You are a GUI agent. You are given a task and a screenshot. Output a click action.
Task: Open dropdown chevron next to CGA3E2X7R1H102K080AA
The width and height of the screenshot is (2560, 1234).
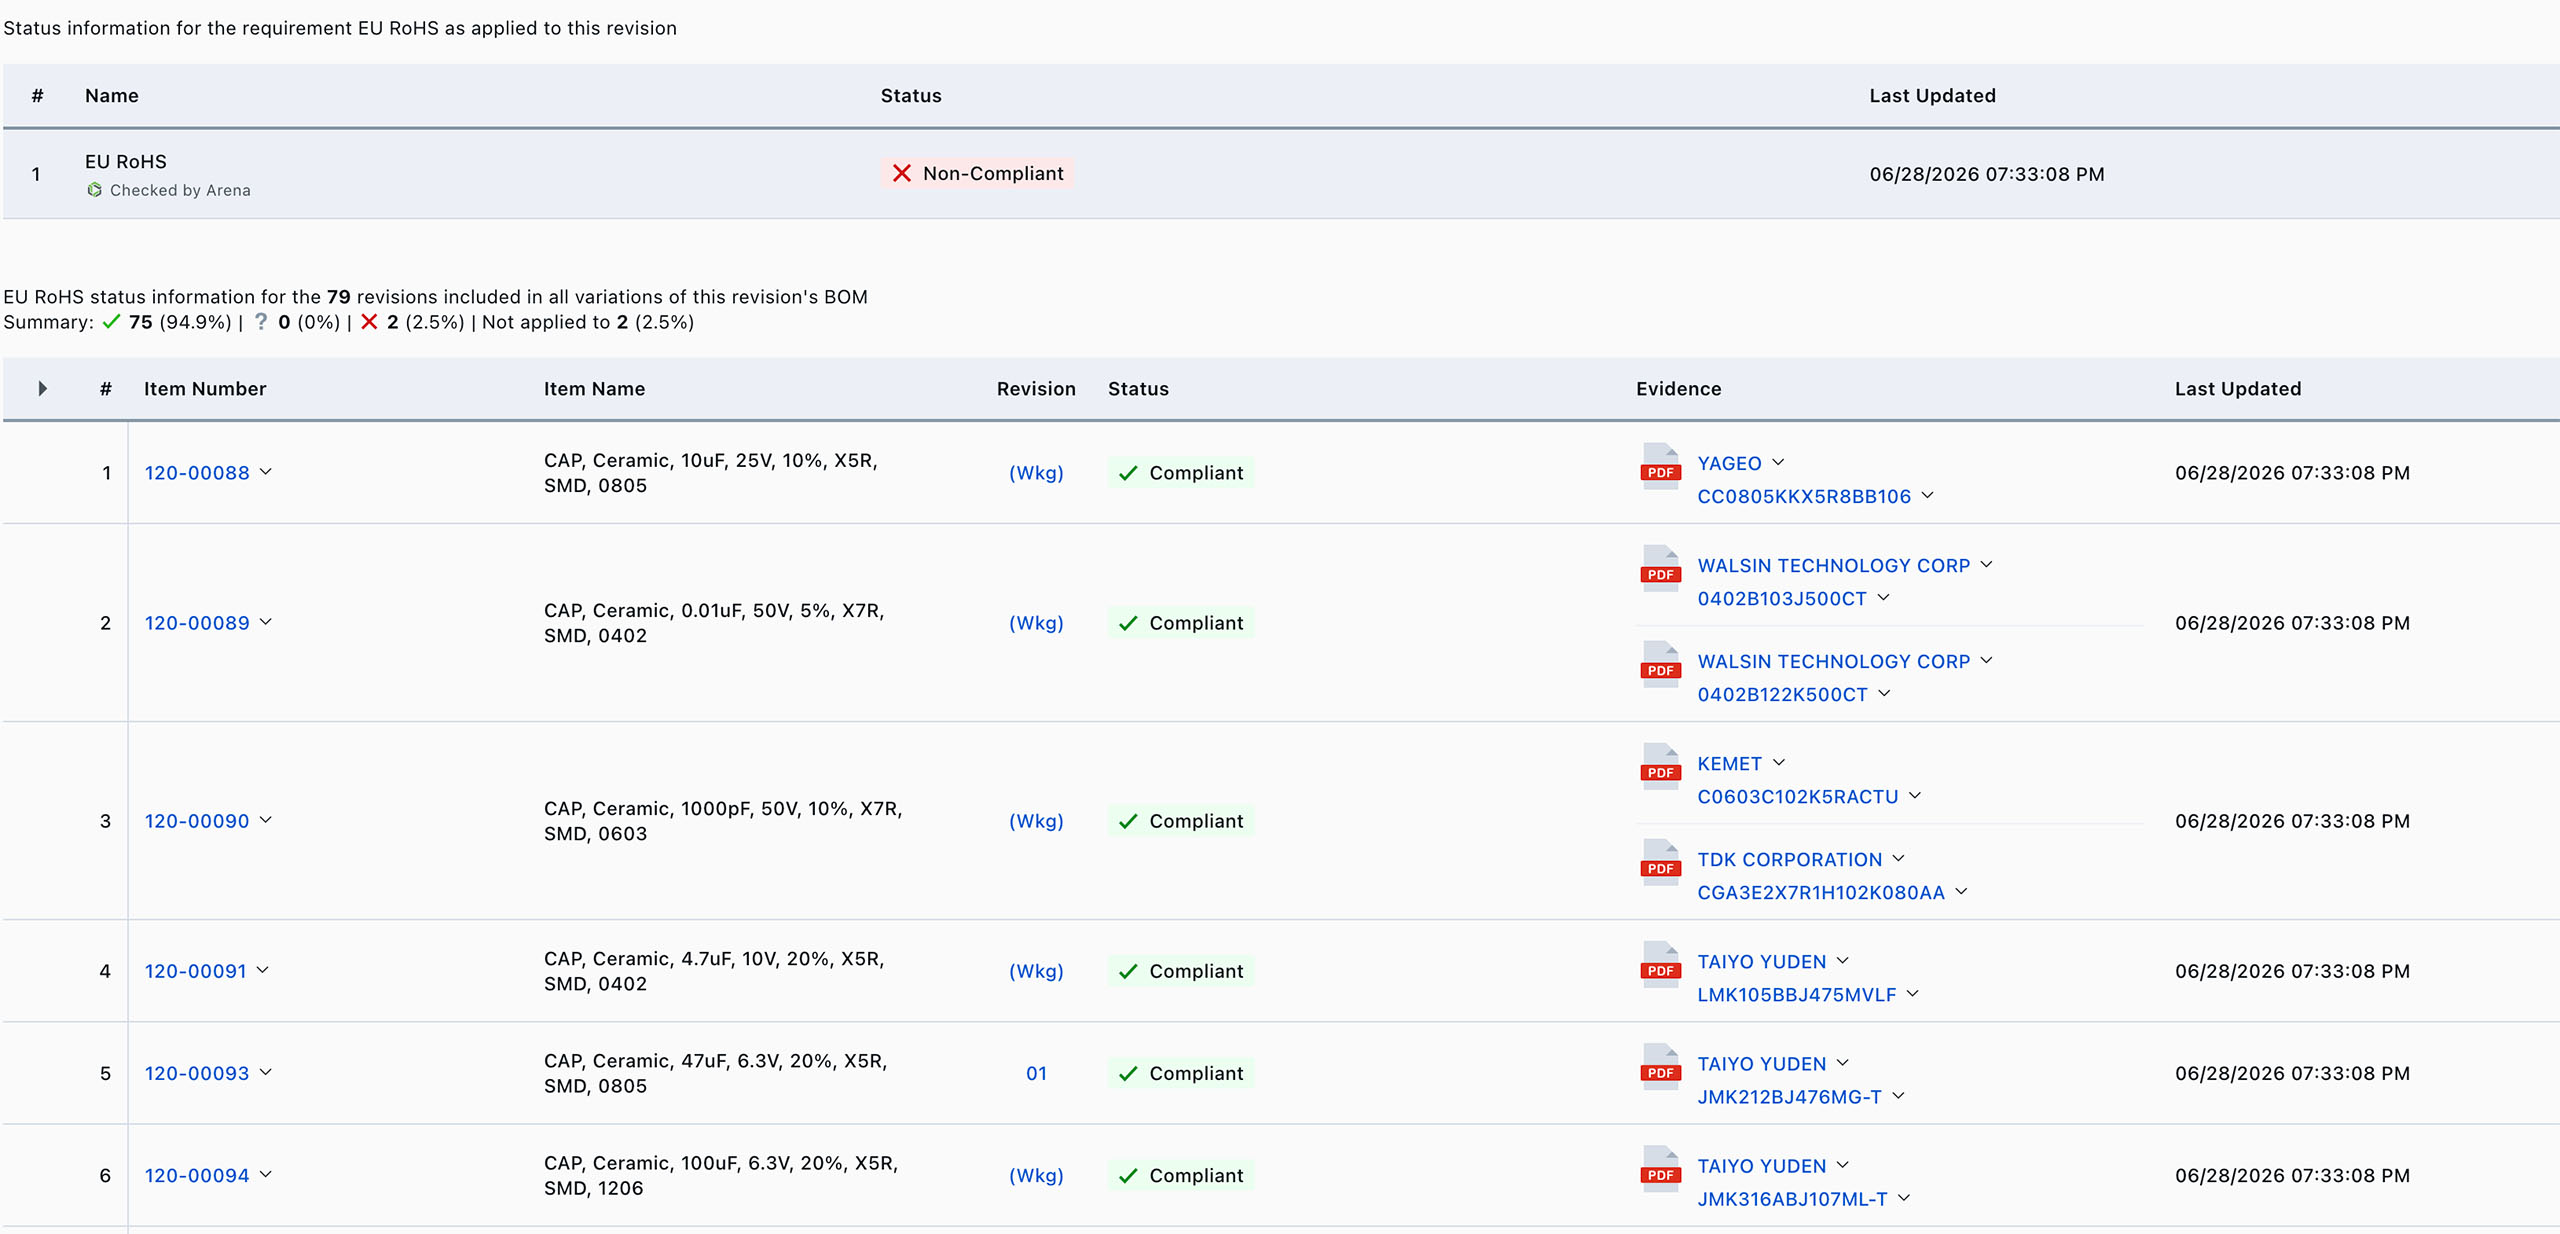[1962, 891]
